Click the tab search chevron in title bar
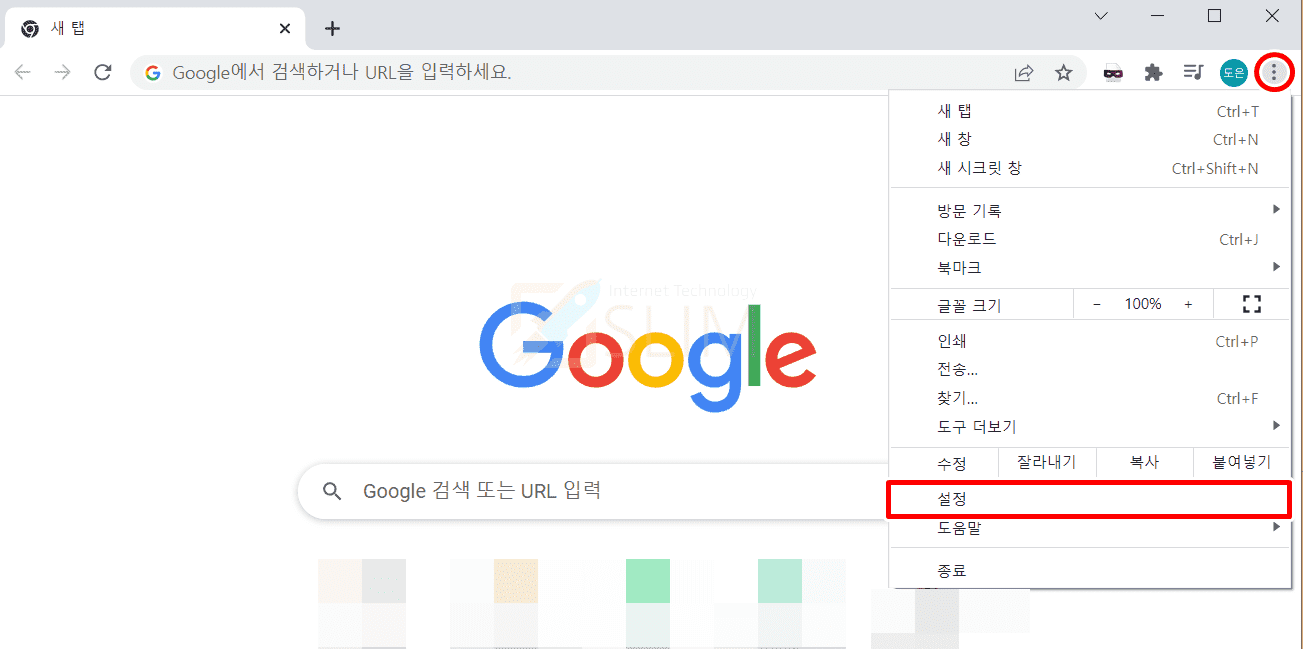This screenshot has height=649, width=1303. pyautogui.click(x=1101, y=16)
